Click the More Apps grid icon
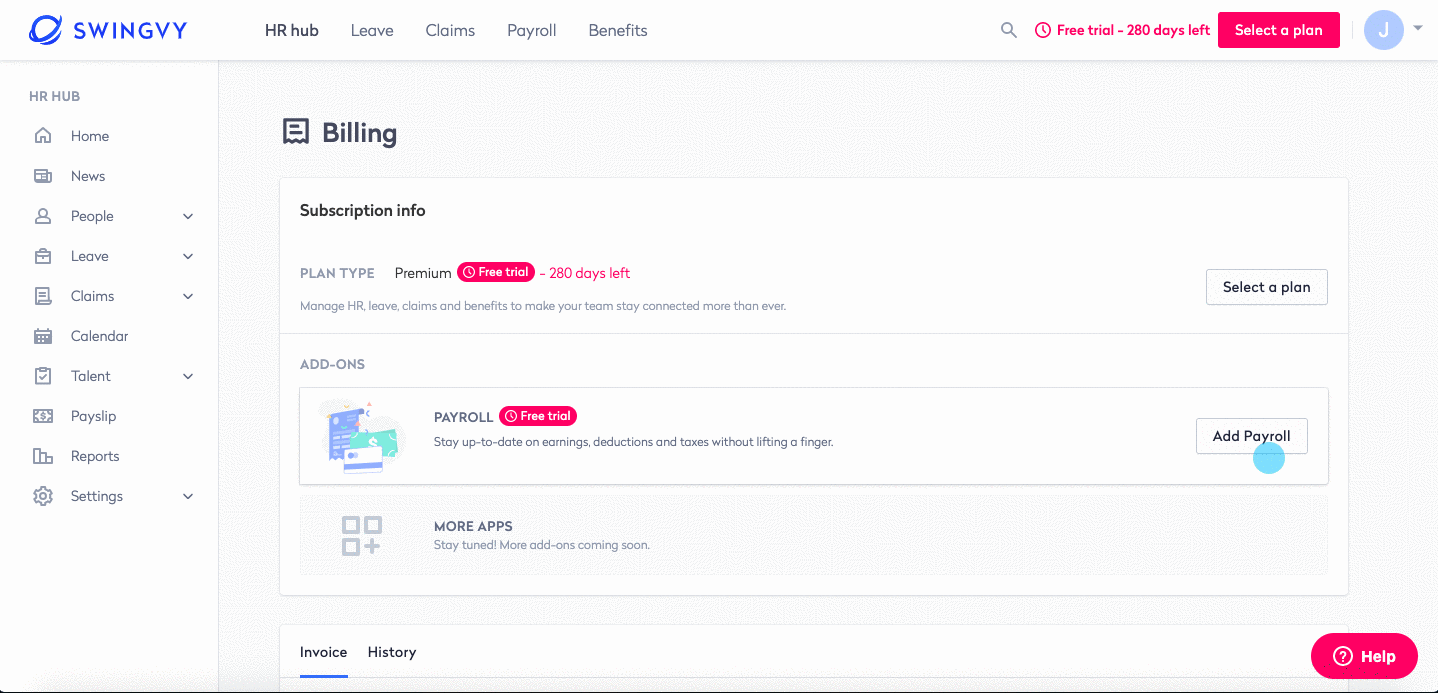This screenshot has height=693, width=1438. pos(361,535)
